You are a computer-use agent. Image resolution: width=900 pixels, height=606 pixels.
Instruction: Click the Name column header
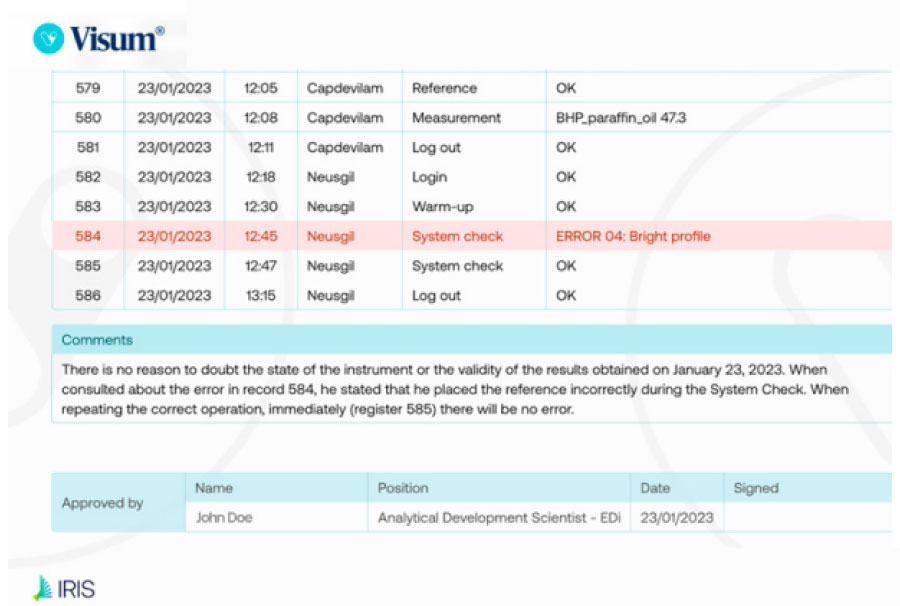pyautogui.click(x=214, y=488)
